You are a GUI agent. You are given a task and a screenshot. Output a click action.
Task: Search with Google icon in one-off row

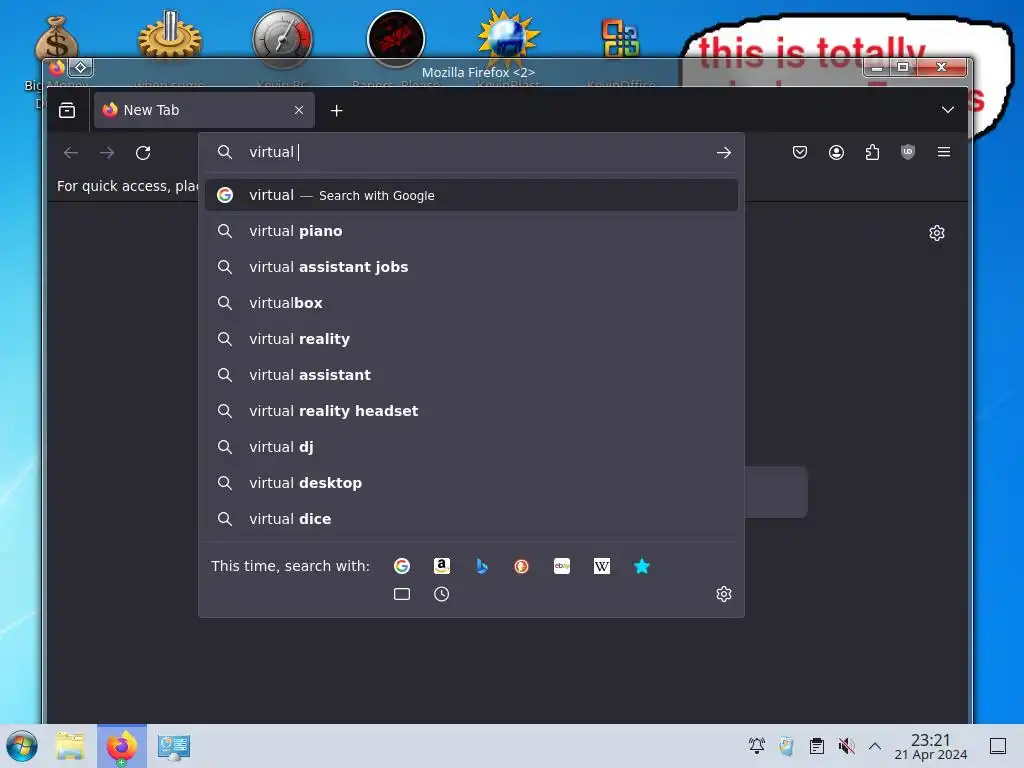click(x=402, y=566)
